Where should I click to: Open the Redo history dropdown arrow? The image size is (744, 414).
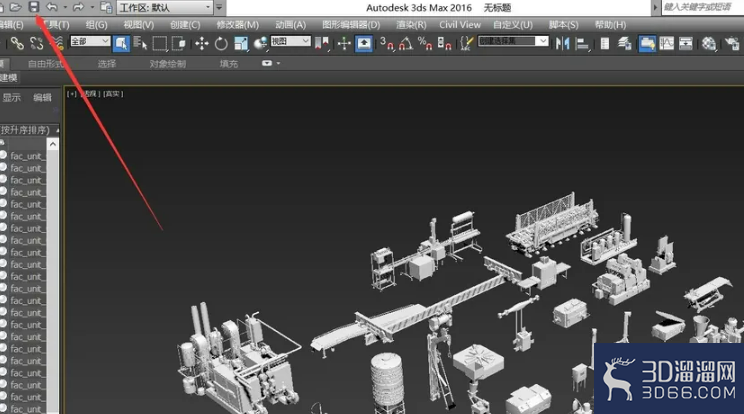[x=92, y=7]
